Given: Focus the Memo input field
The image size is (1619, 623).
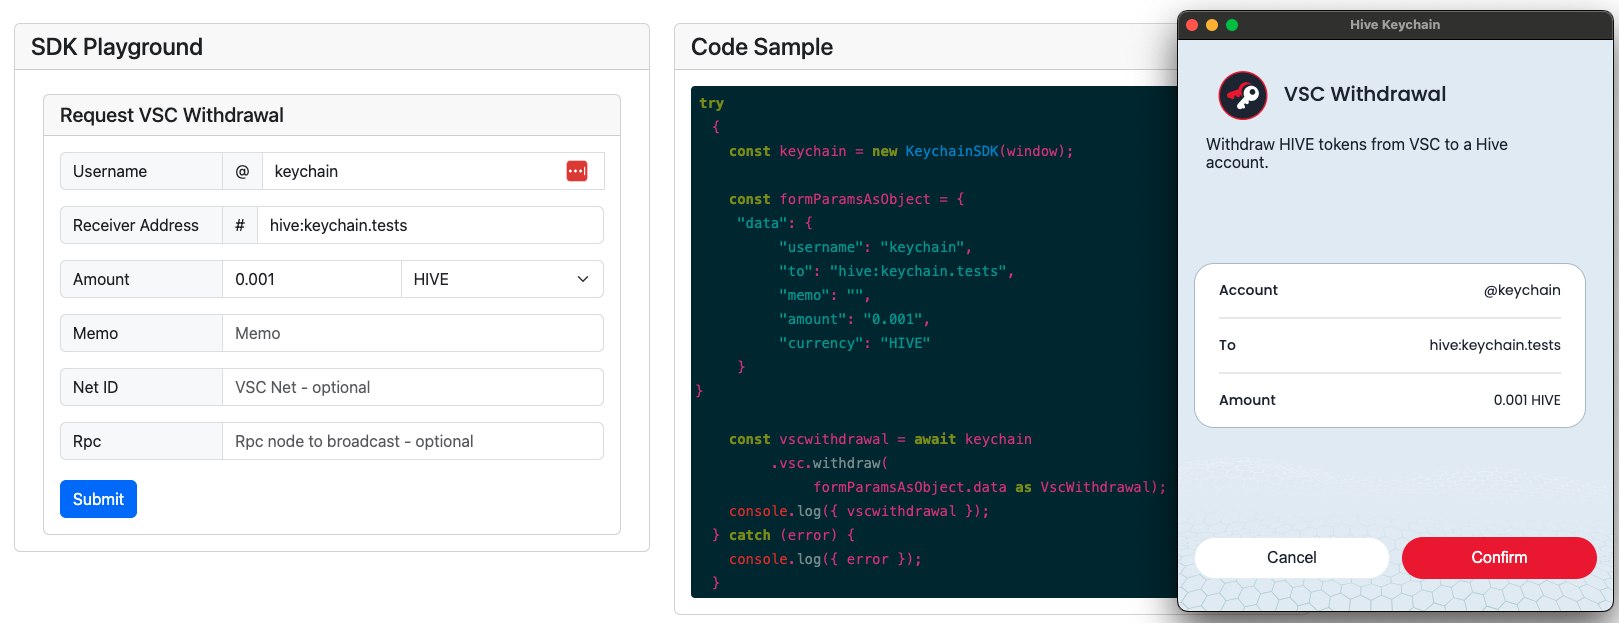Looking at the screenshot, I should pos(413,333).
